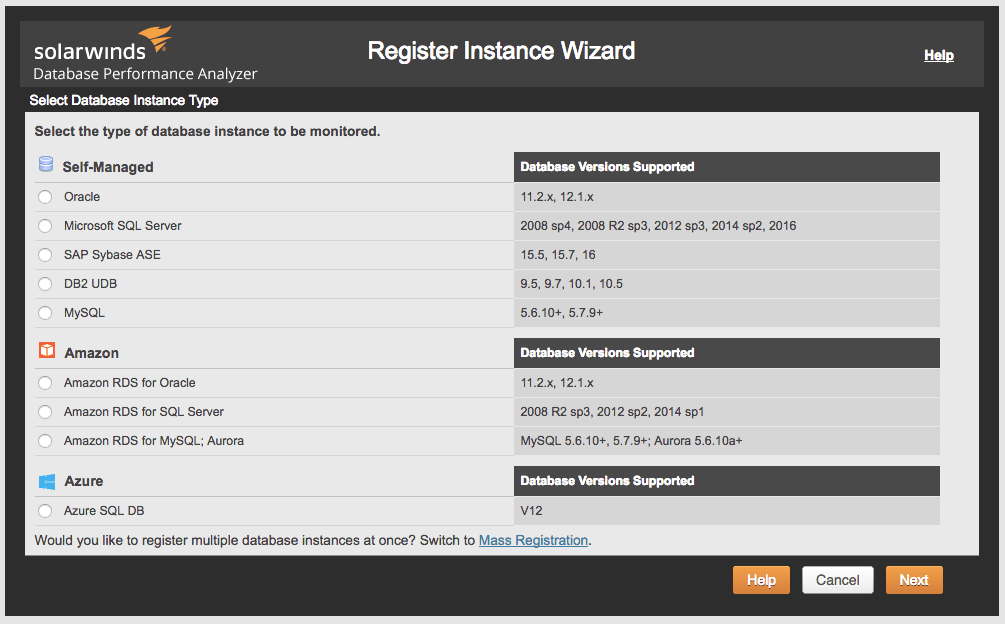
Task: Click the orange Amazon box icon
Action: (47, 350)
